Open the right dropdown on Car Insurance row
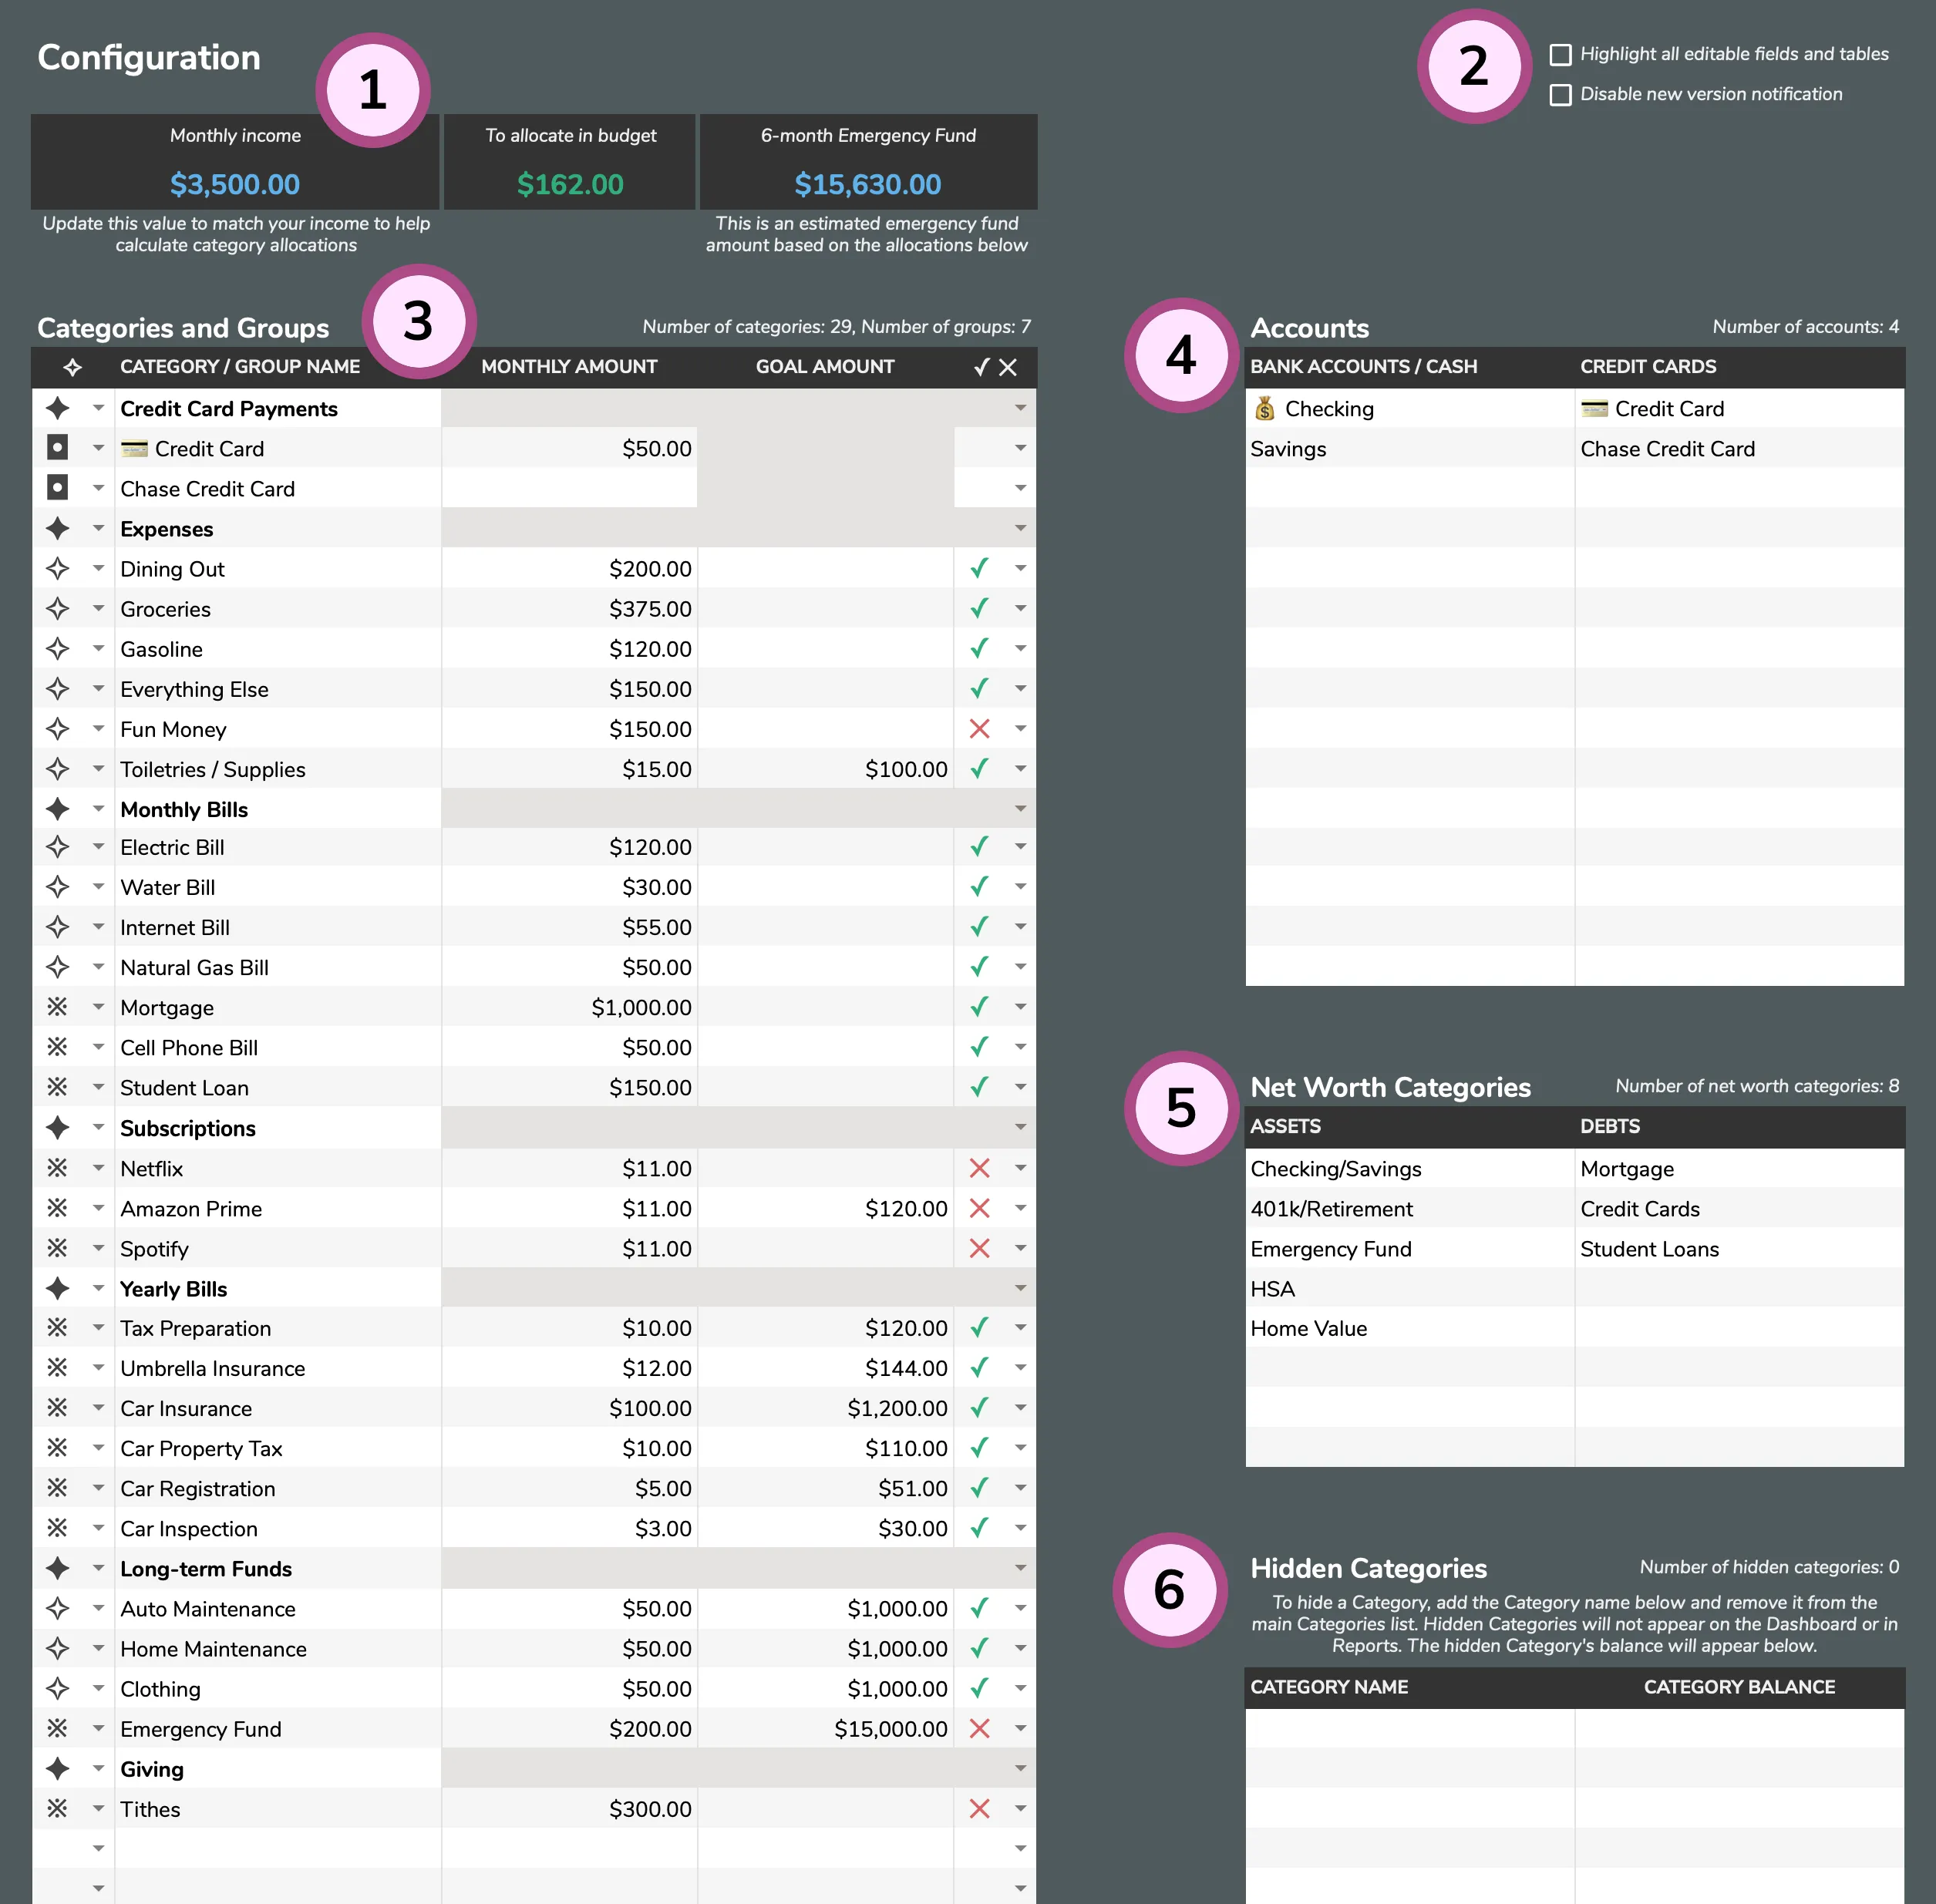1936x1904 pixels. tap(1020, 1408)
